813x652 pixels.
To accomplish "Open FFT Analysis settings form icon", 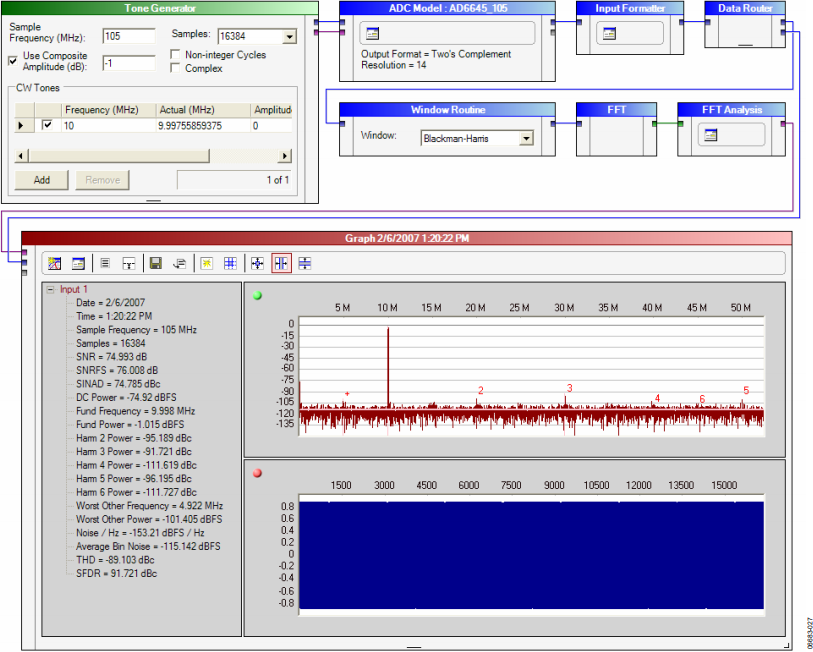I will [710, 135].
